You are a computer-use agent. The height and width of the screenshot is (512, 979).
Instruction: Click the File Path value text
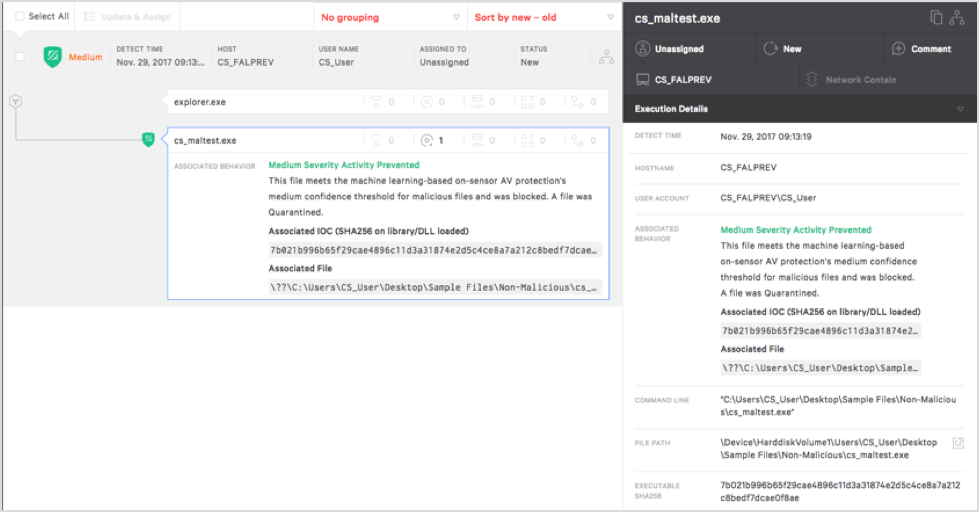(829, 448)
